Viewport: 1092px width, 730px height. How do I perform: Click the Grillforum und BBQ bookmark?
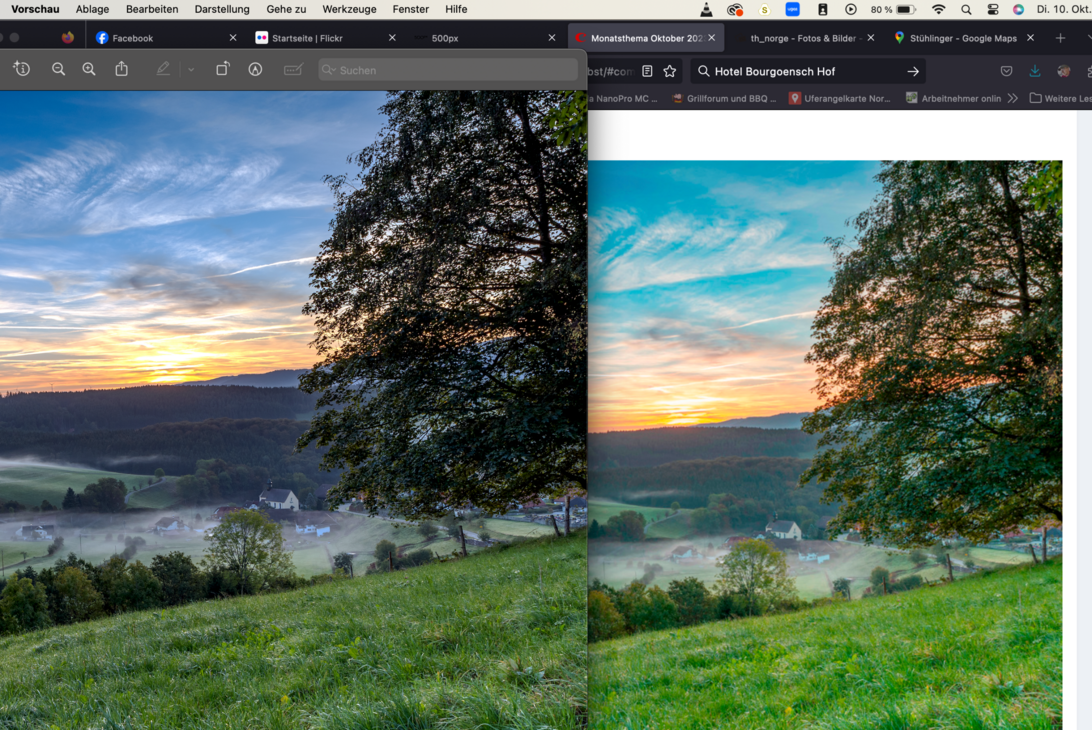pos(724,98)
